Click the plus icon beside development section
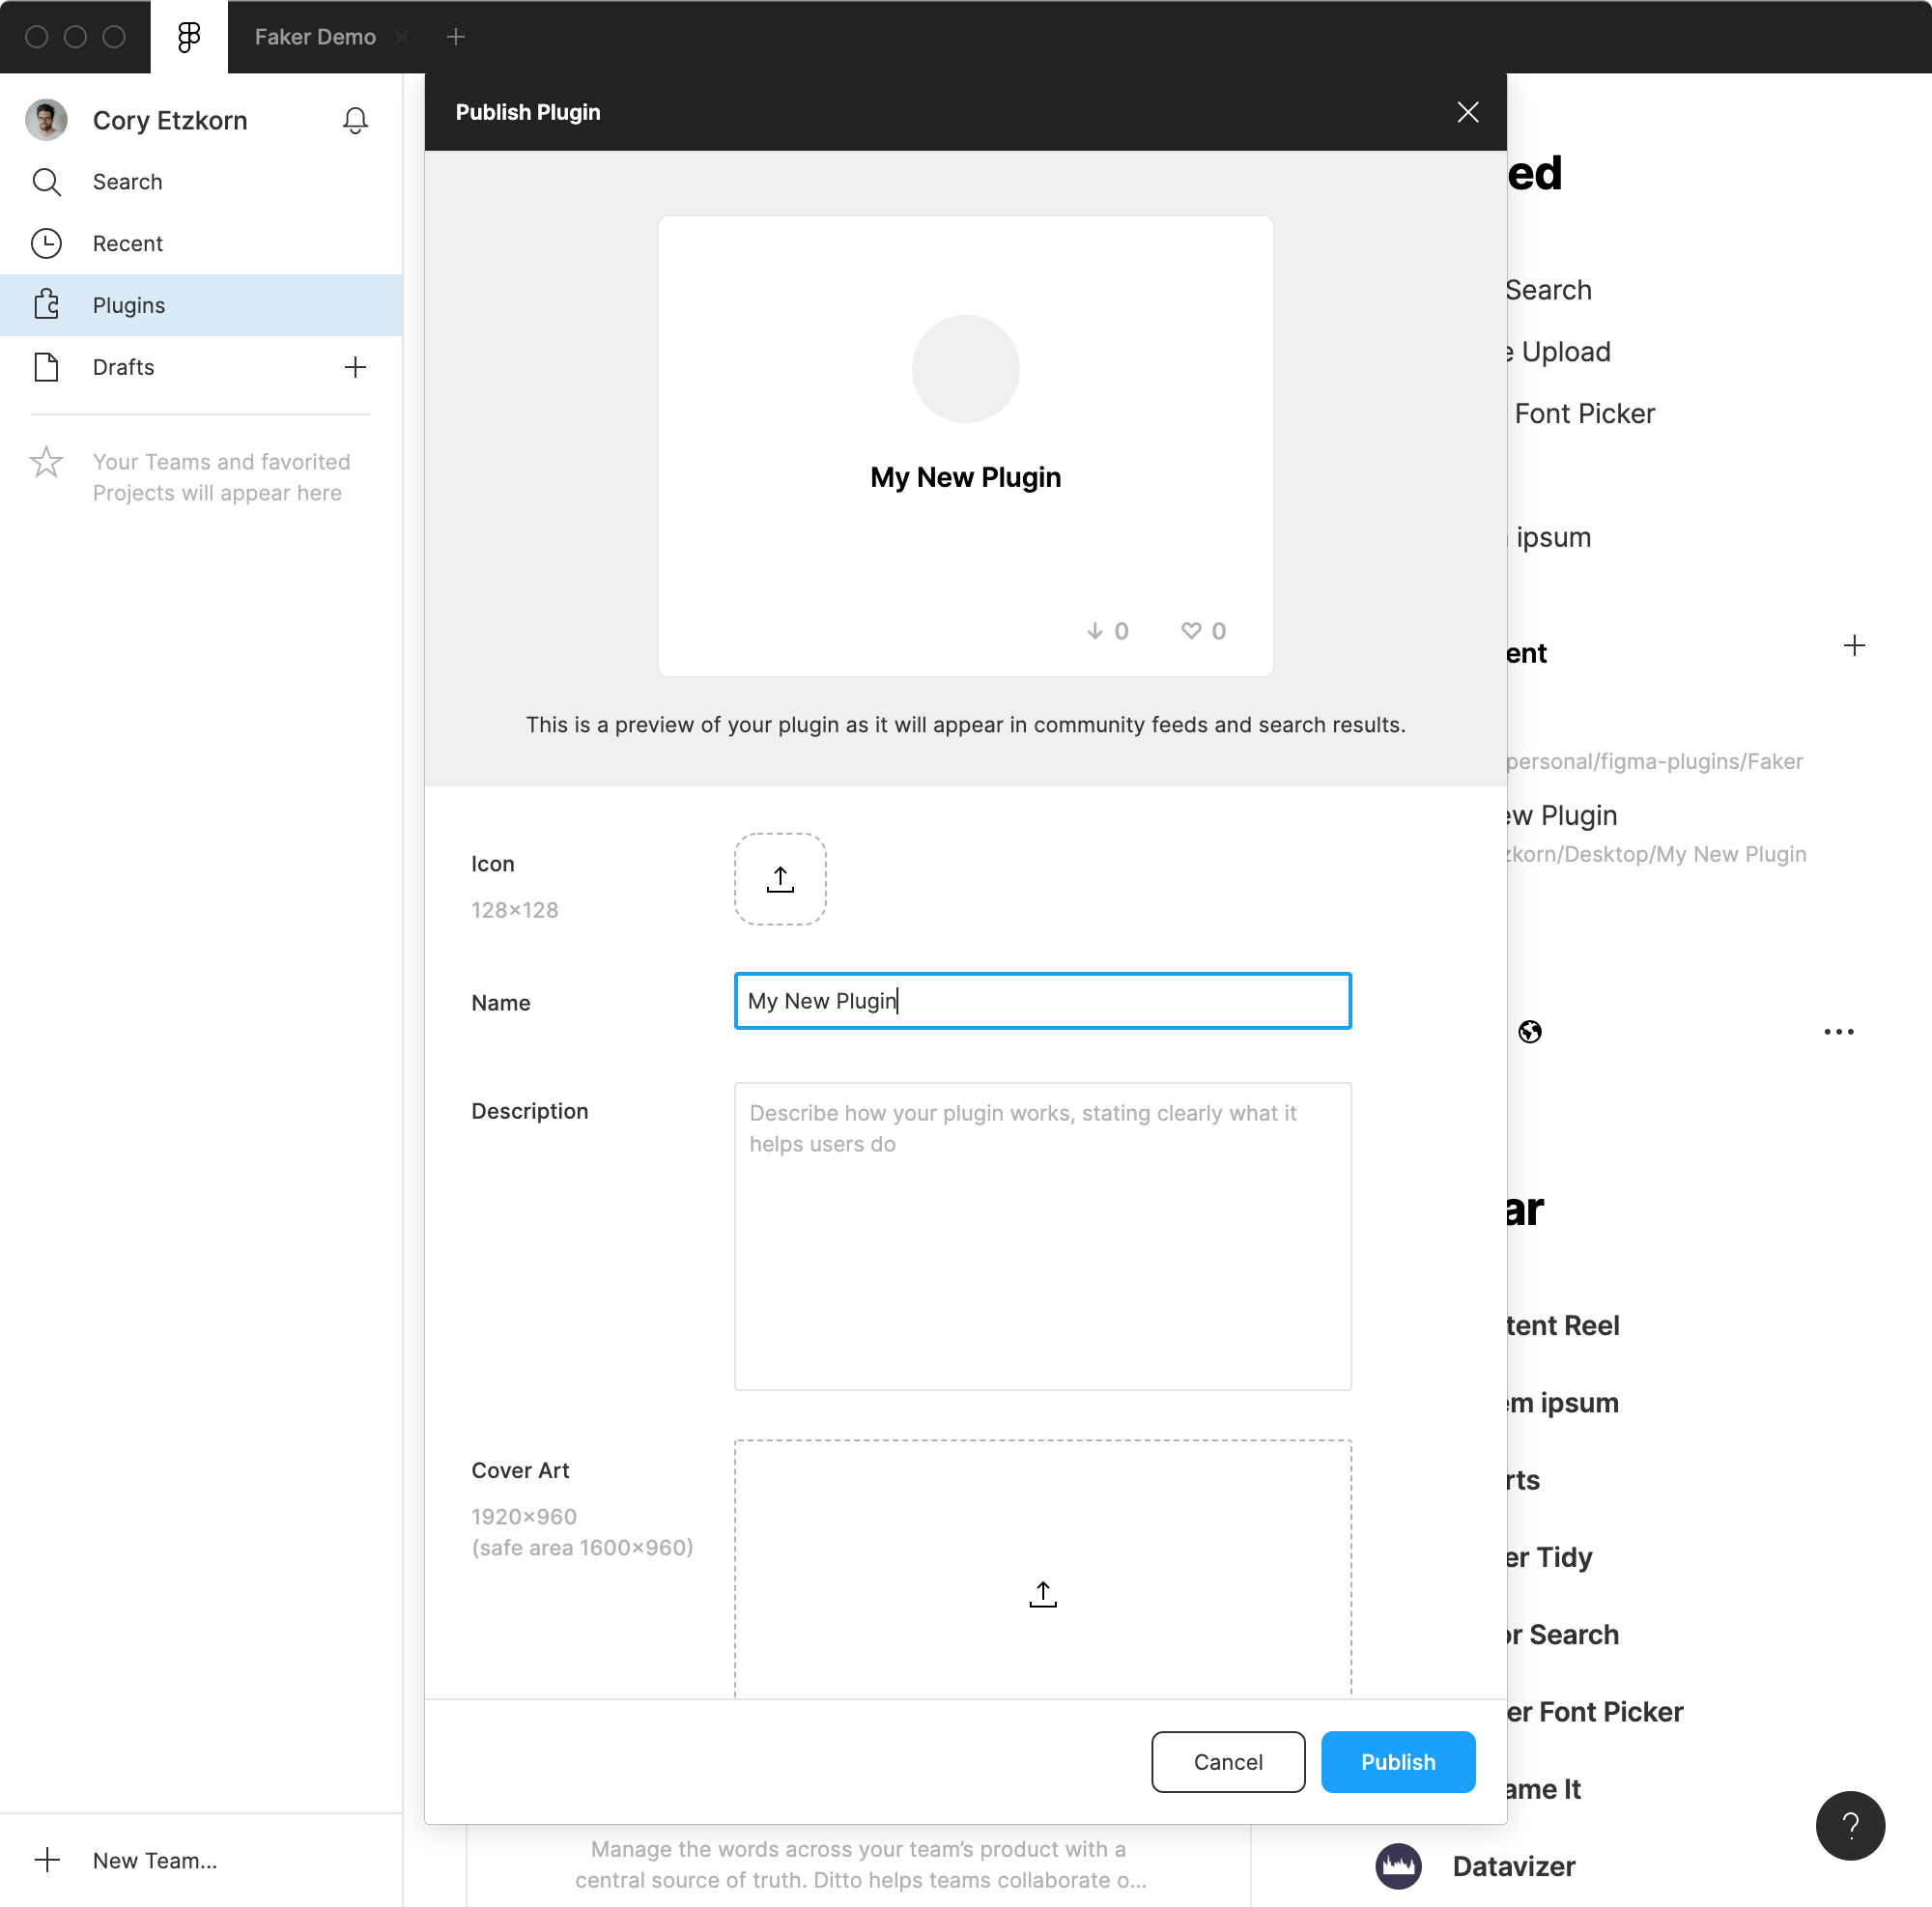 pos(1854,646)
